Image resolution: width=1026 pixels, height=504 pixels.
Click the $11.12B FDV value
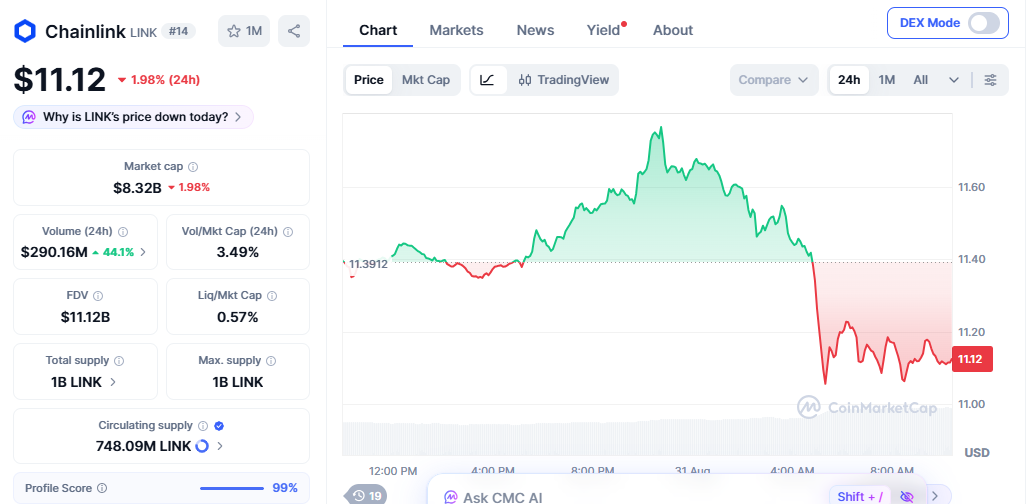point(85,317)
